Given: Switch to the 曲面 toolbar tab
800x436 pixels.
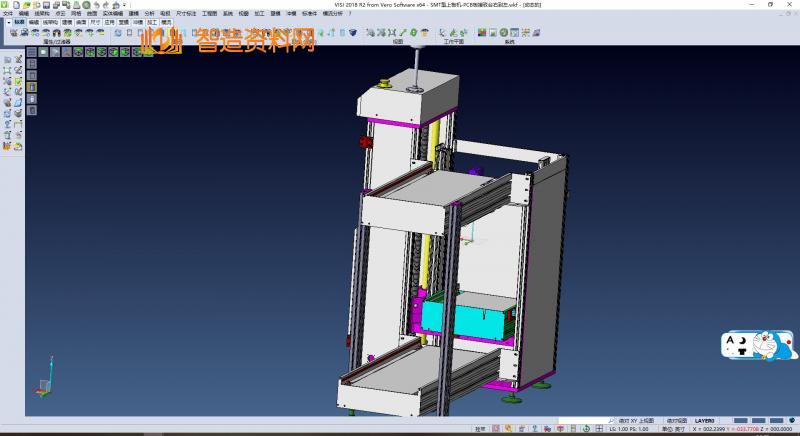Looking at the screenshot, I should [x=81, y=21].
